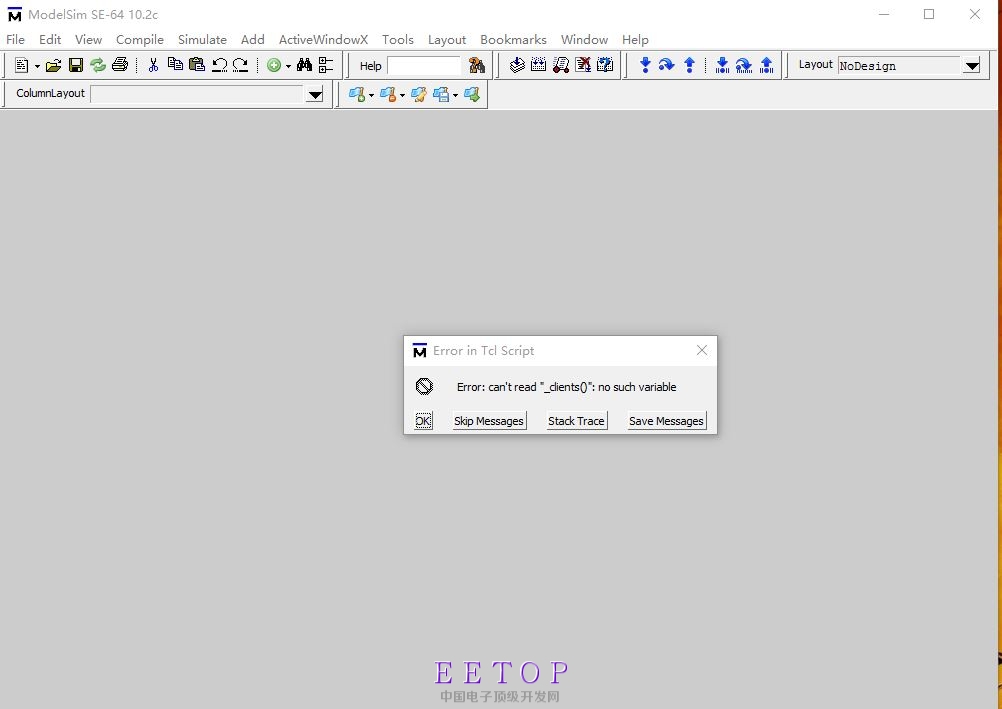Click the Redo icon
1002x709 pixels.
pos(240,65)
